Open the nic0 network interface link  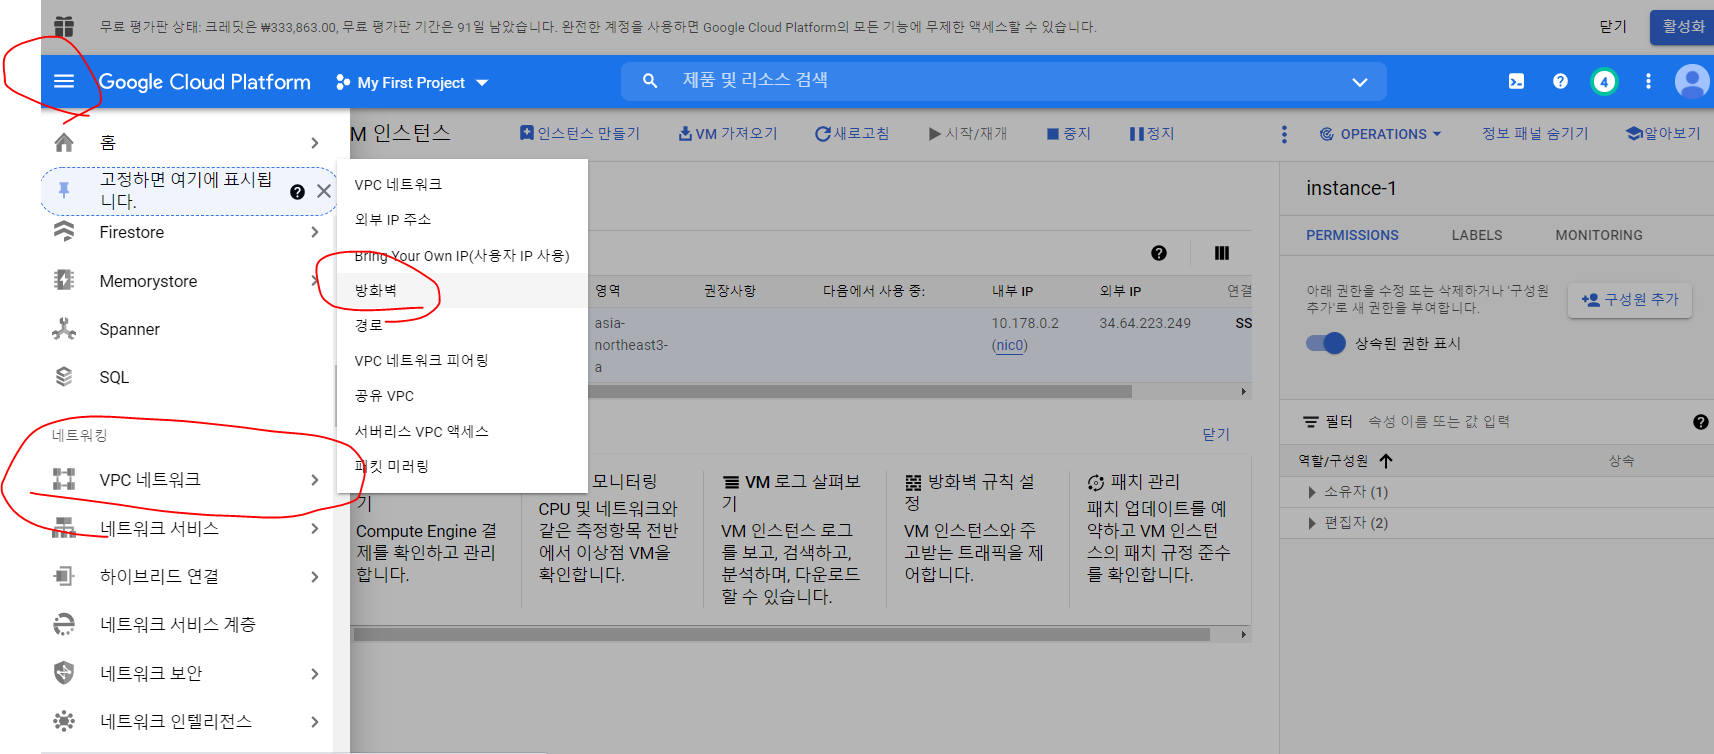coord(1010,345)
